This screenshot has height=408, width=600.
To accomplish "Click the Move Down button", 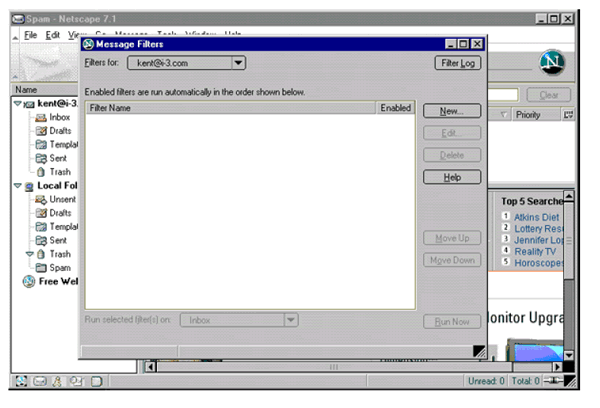I will [452, 260].
